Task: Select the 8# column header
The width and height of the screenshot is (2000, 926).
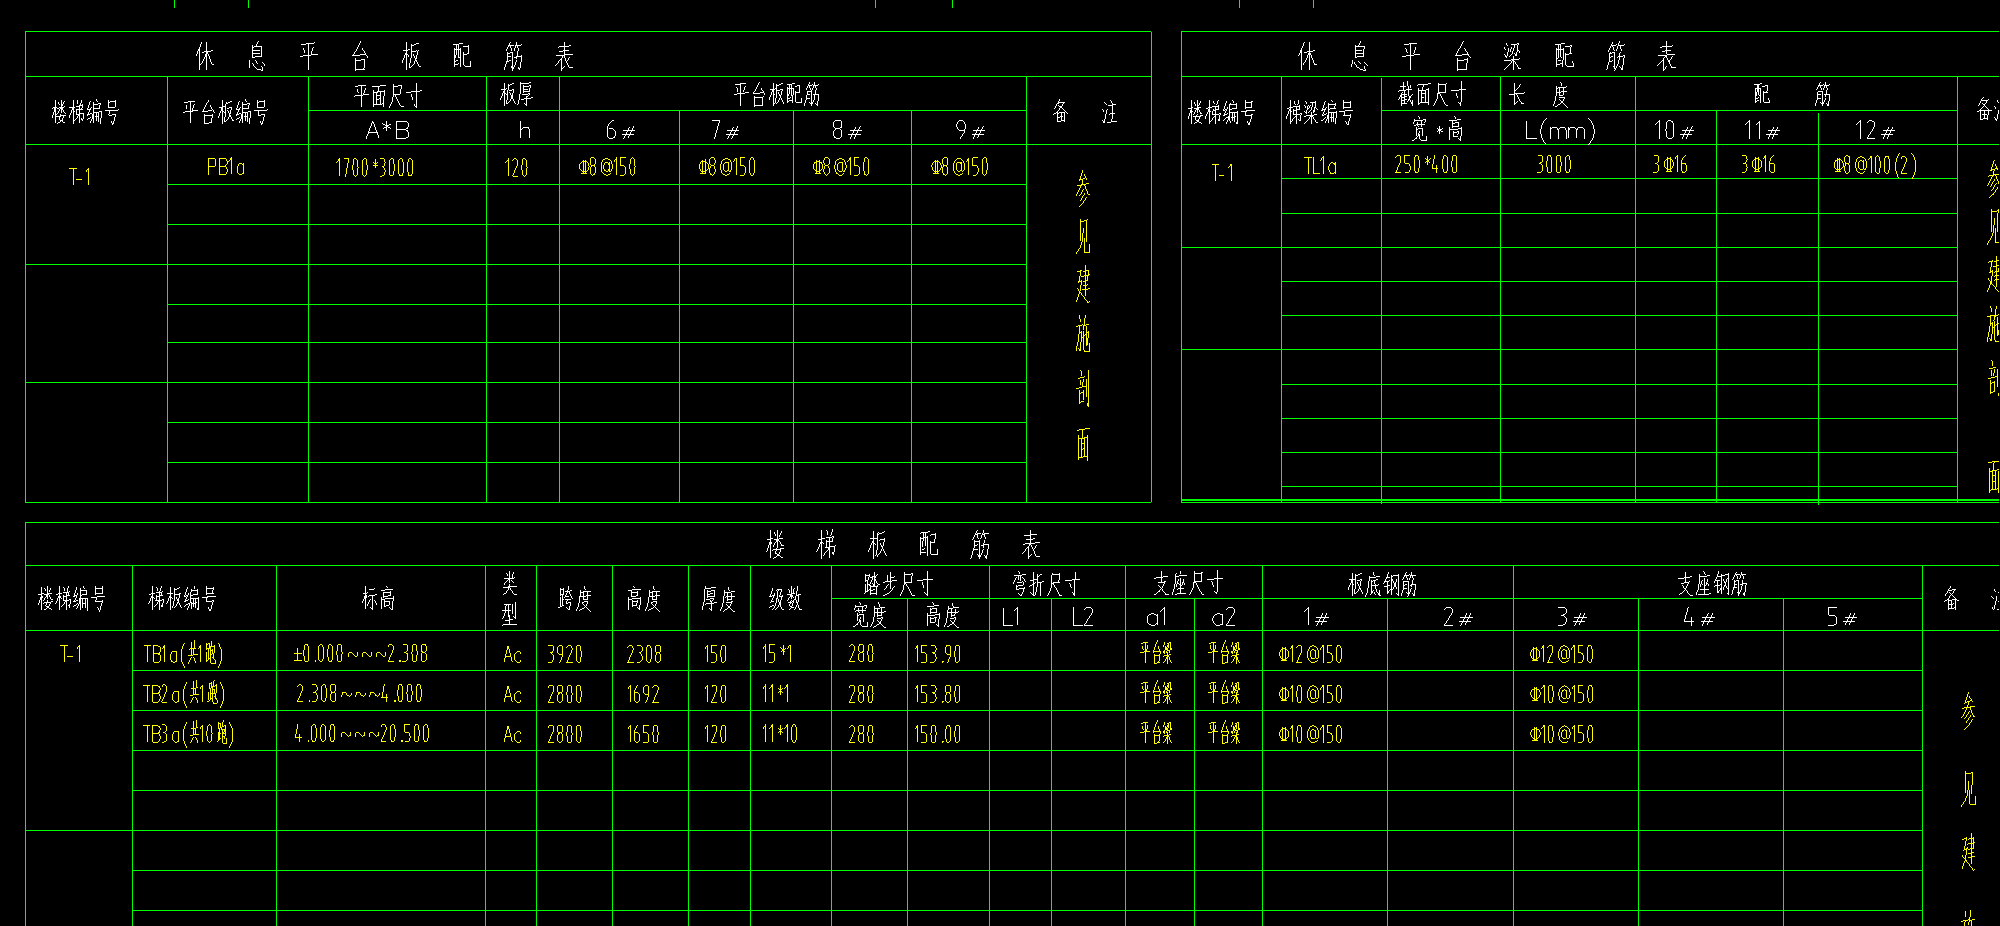Action: coord(847,130)
